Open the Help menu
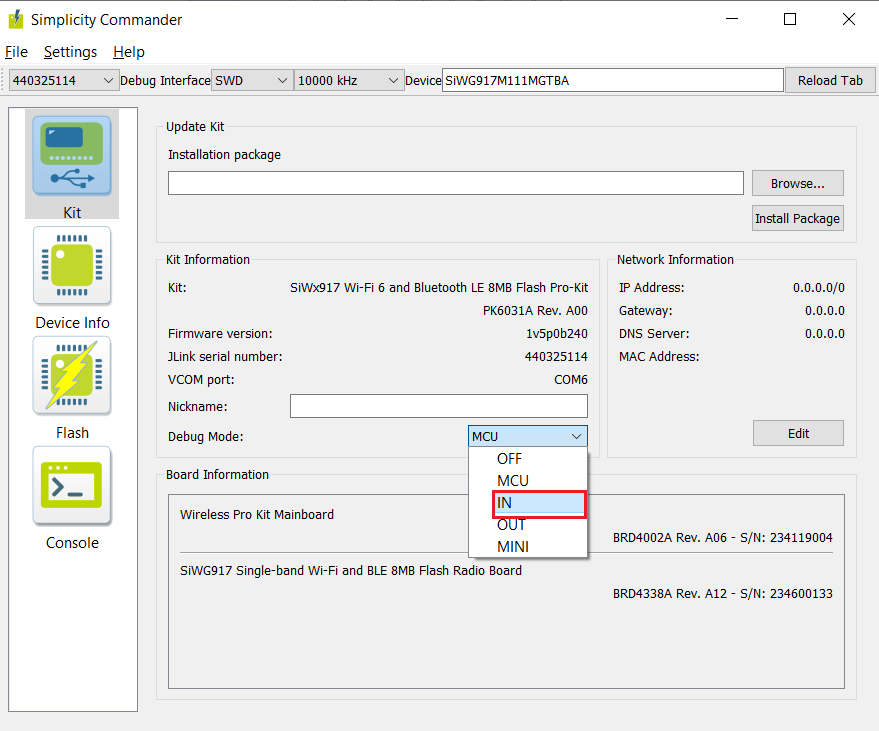 point(129,52)
